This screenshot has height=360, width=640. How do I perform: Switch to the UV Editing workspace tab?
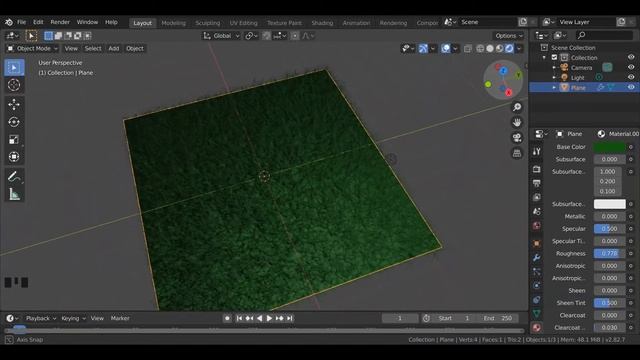(x=244, y=23)
